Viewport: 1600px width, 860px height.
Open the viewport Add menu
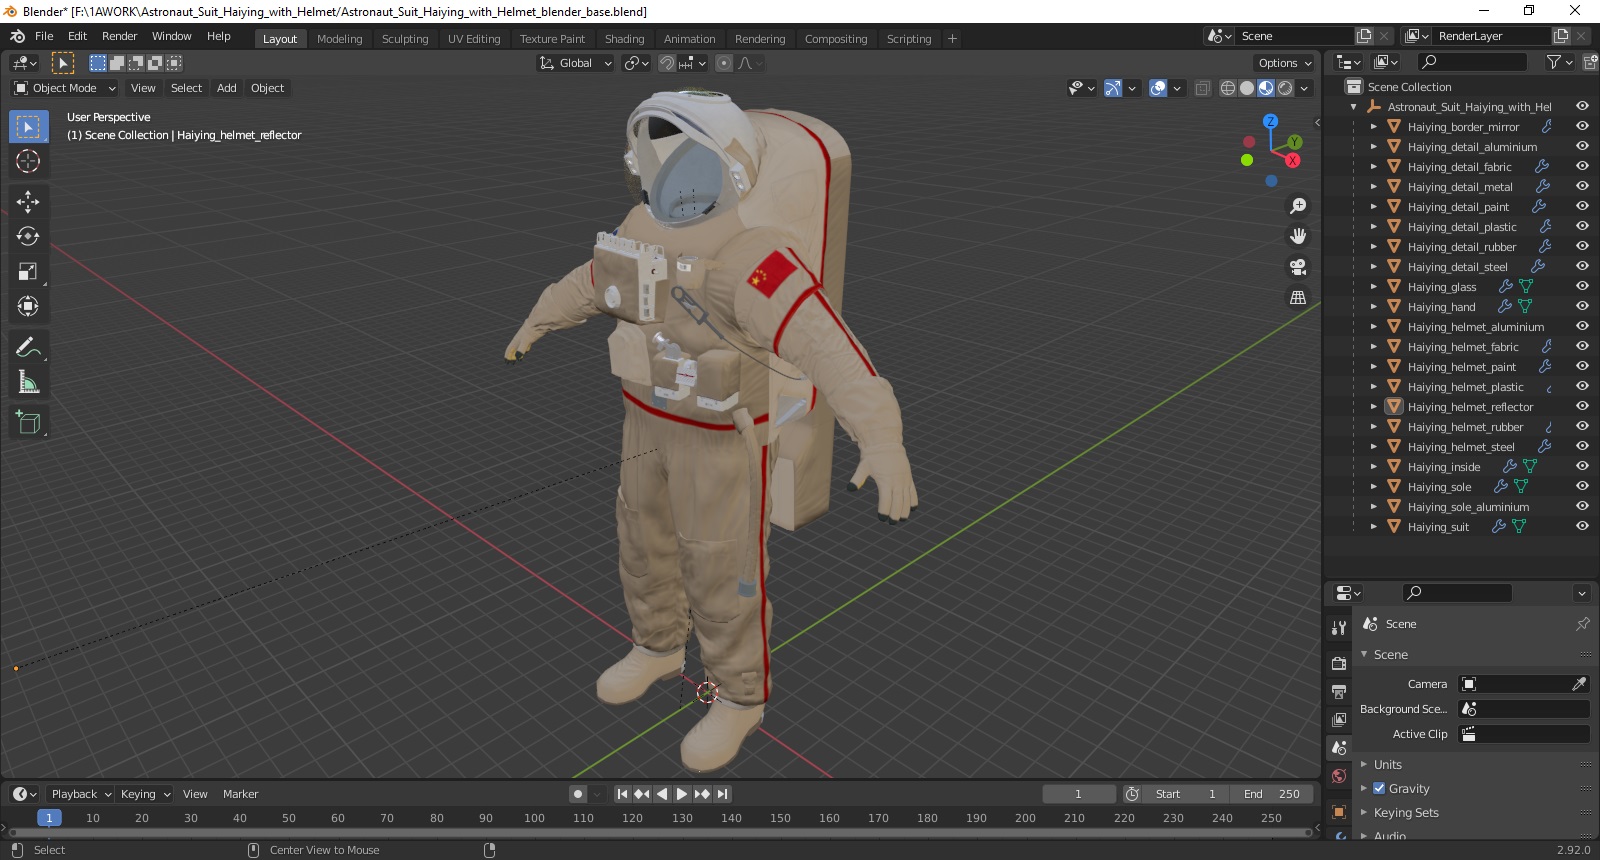(227, 88)
